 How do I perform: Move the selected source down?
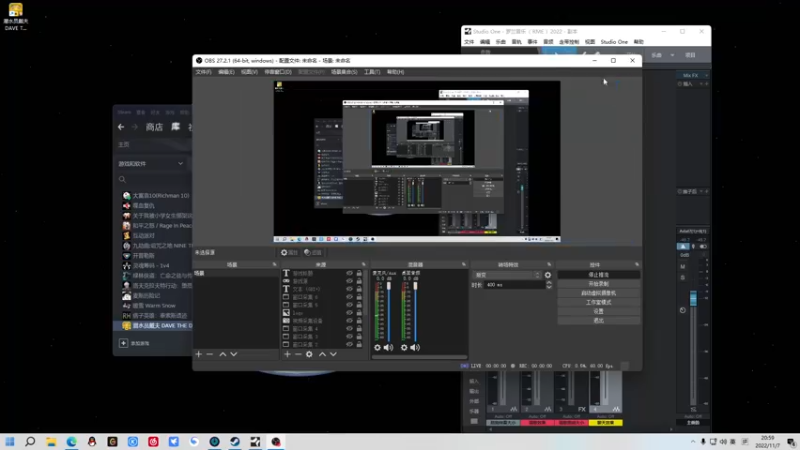tap(333, 354)
